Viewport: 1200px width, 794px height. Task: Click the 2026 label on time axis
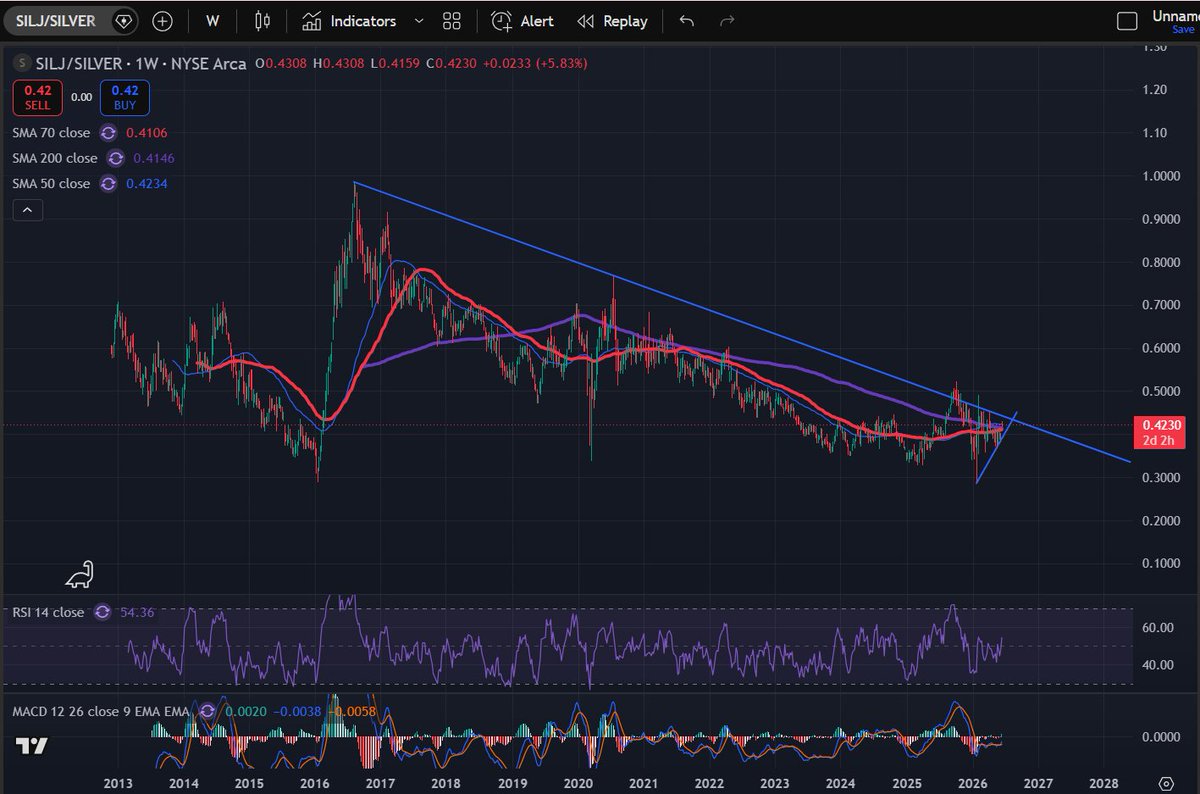point(973,783)
